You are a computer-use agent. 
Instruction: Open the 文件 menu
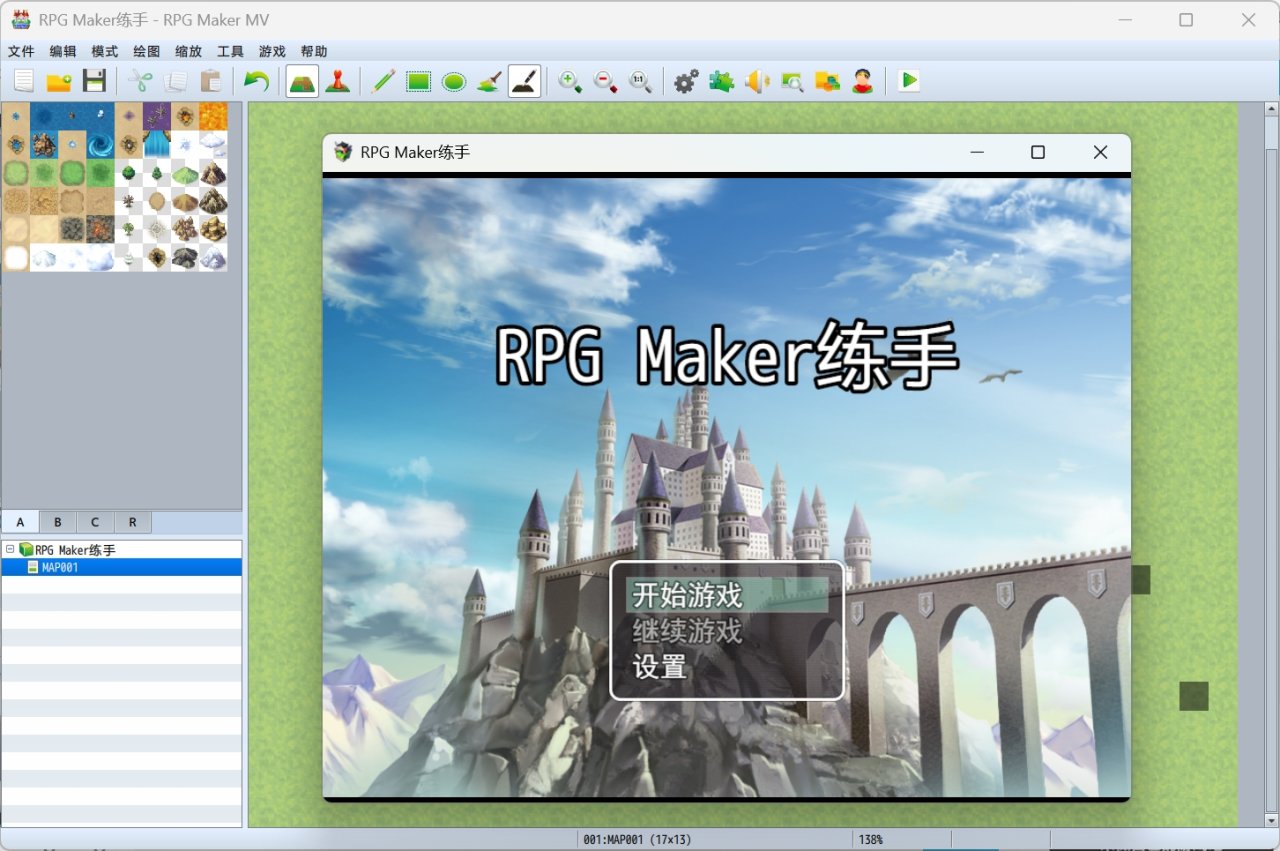[x=21, y=51]
